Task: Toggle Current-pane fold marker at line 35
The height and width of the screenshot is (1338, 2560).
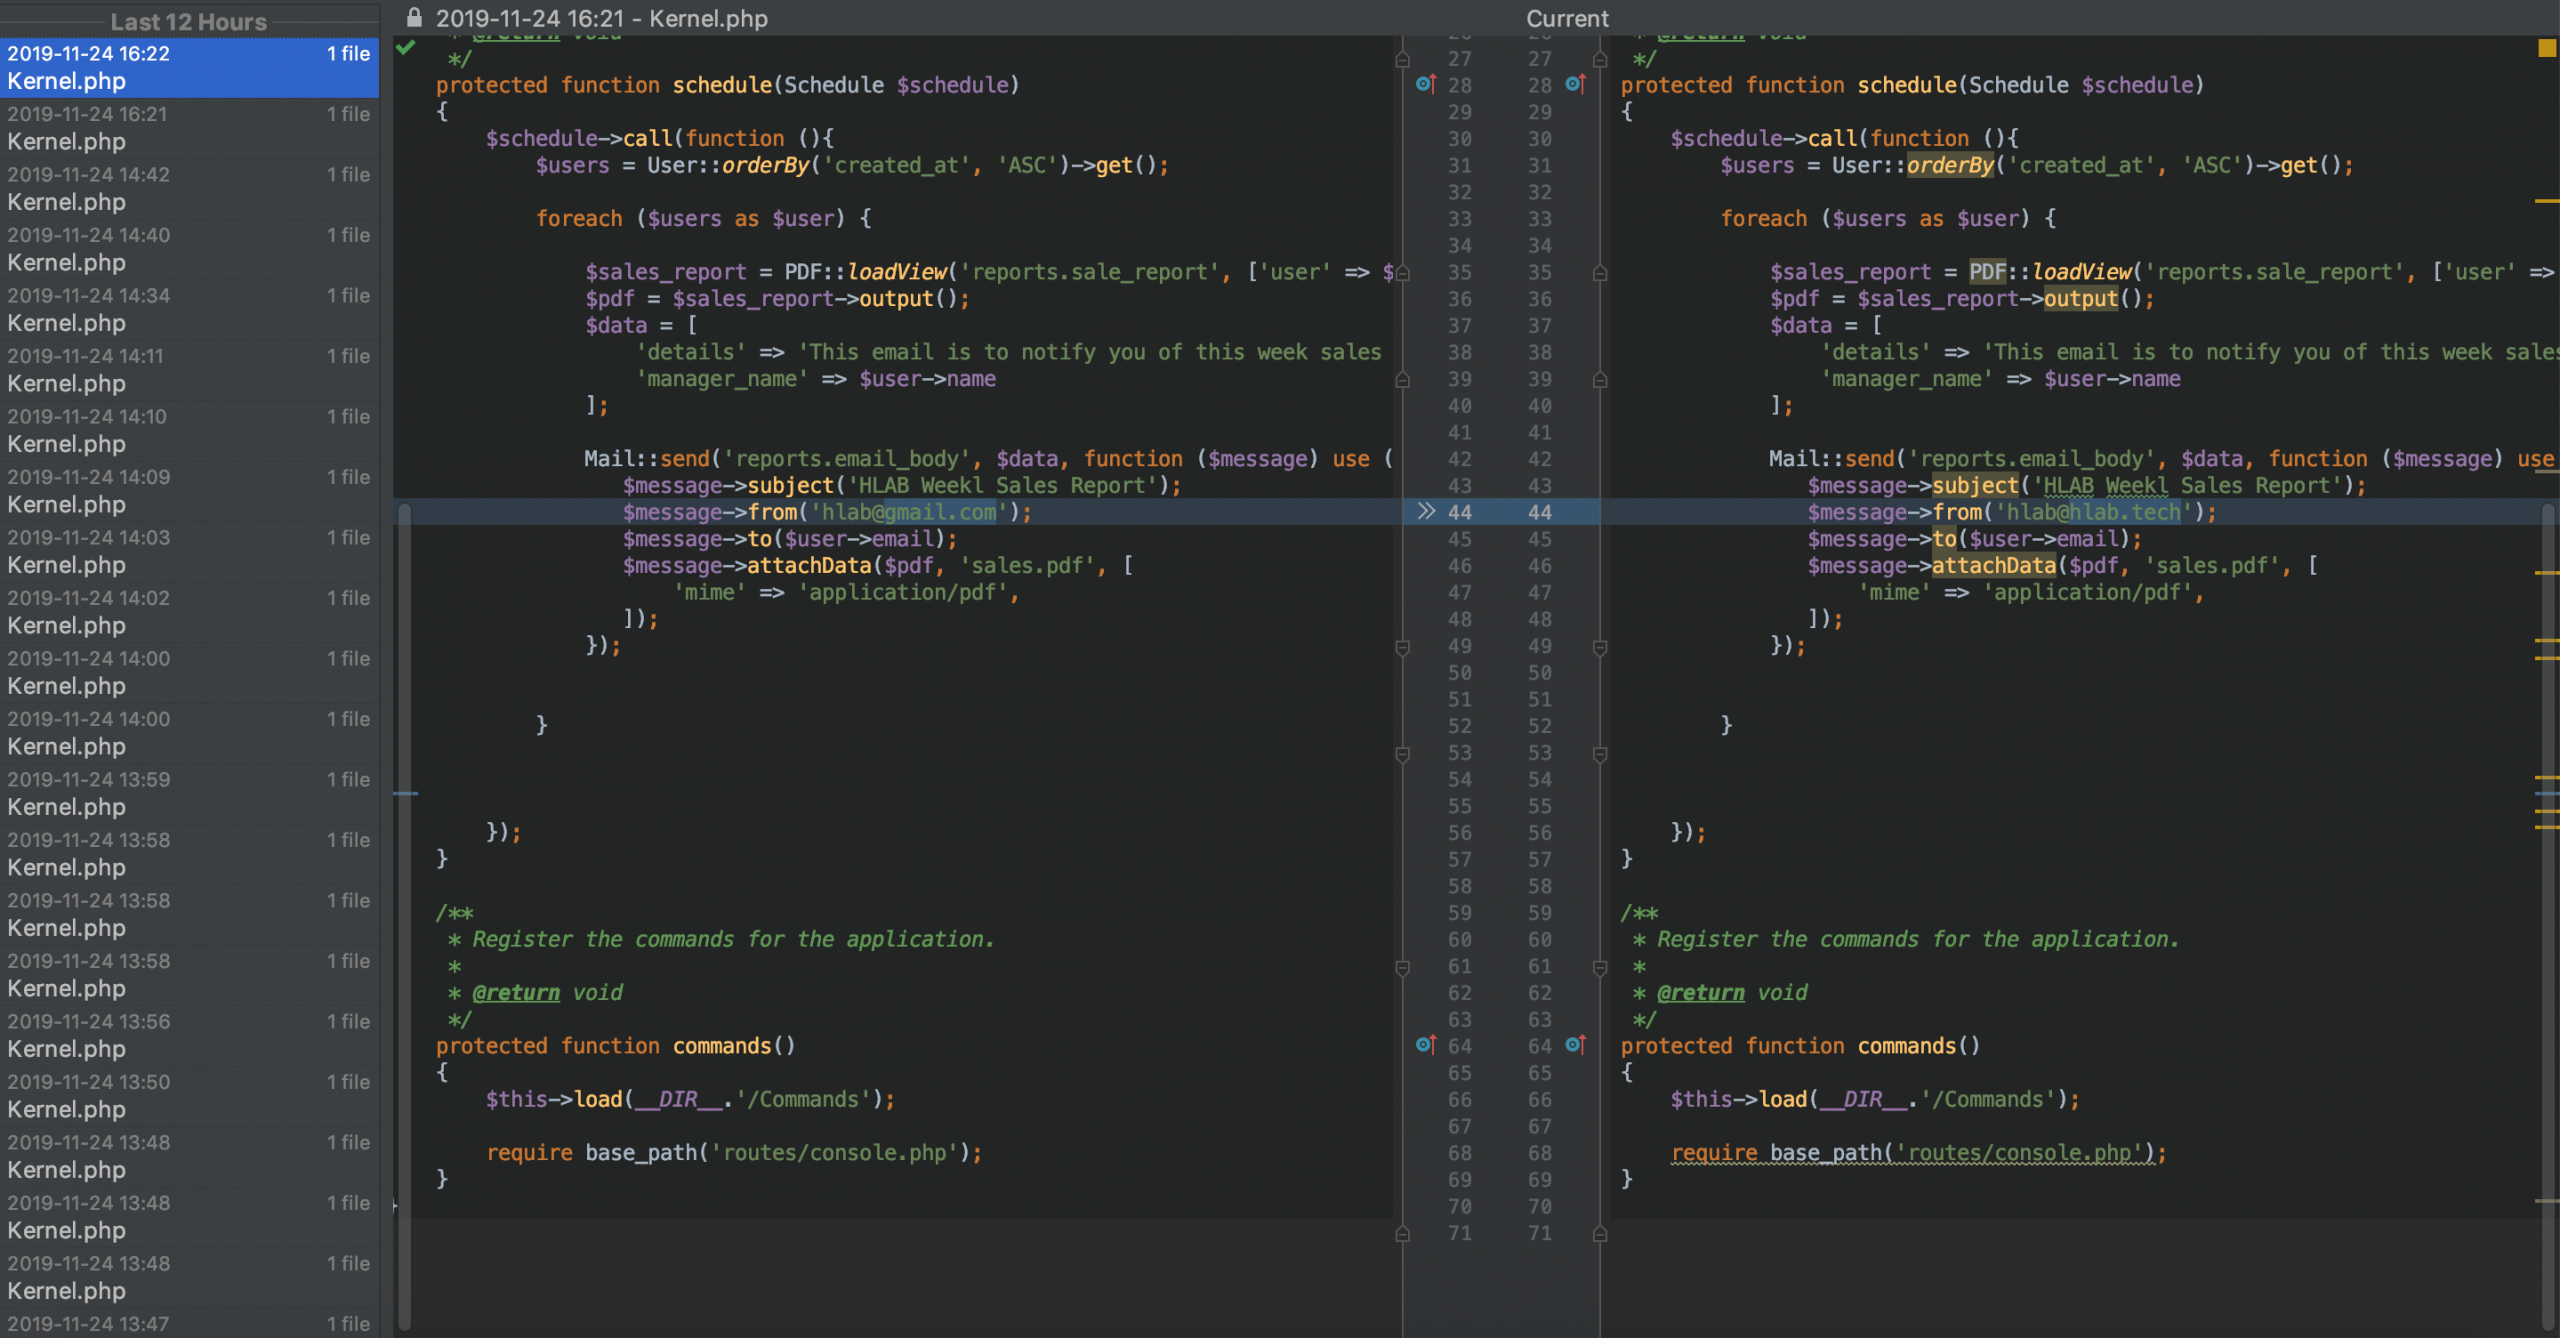Action: pos(1600,273)
